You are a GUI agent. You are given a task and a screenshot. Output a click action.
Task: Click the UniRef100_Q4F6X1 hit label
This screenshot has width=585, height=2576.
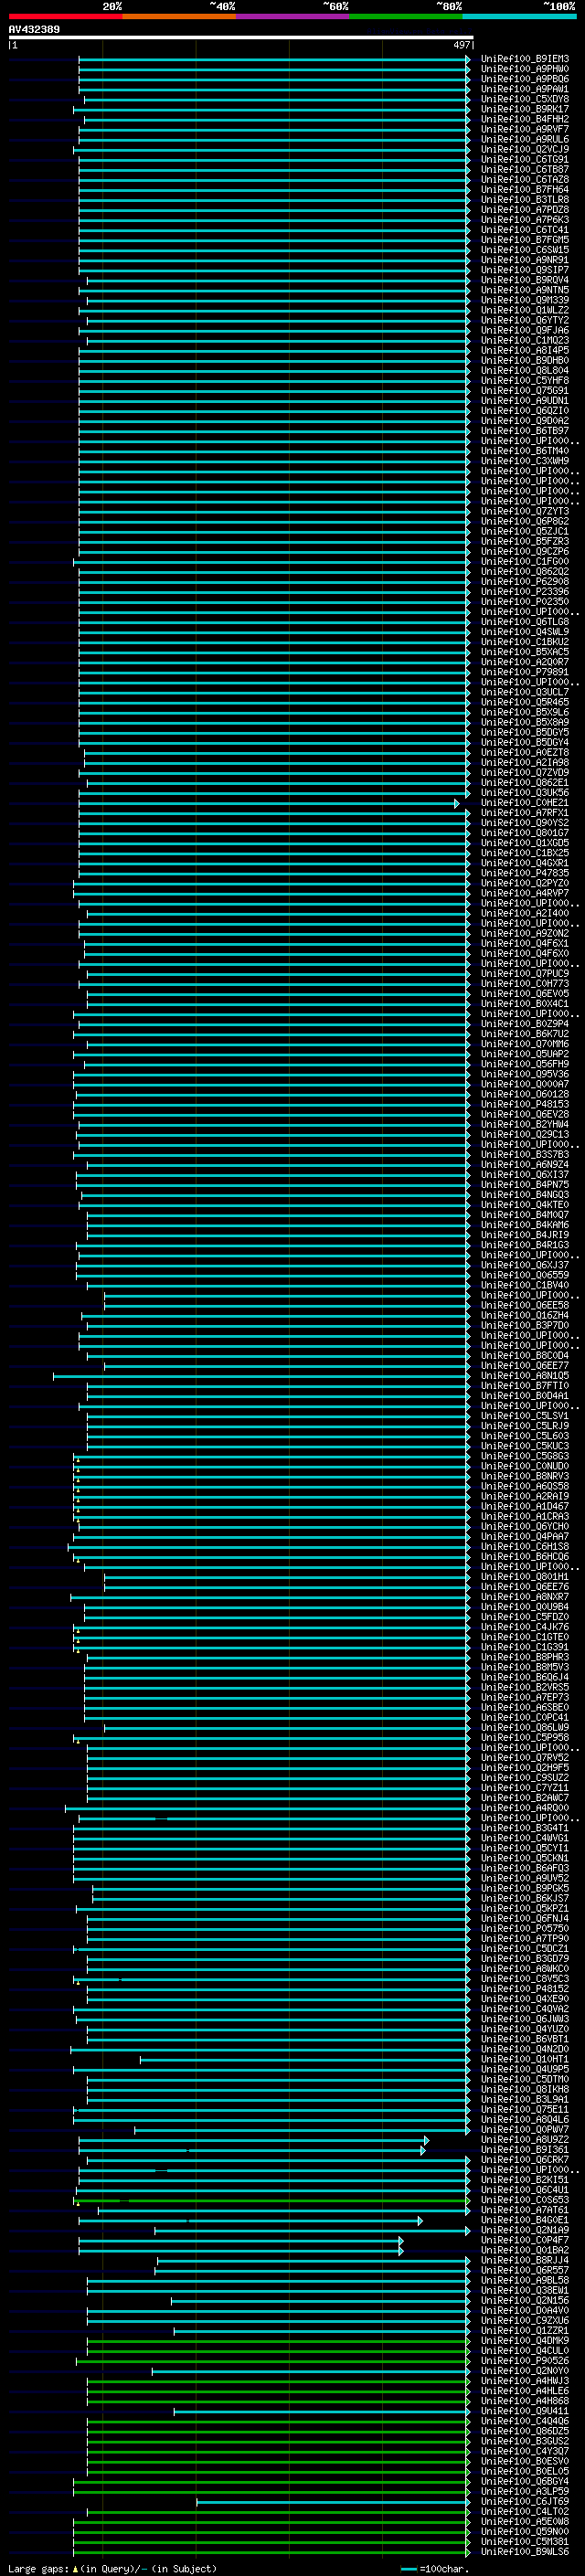(524, 943)
